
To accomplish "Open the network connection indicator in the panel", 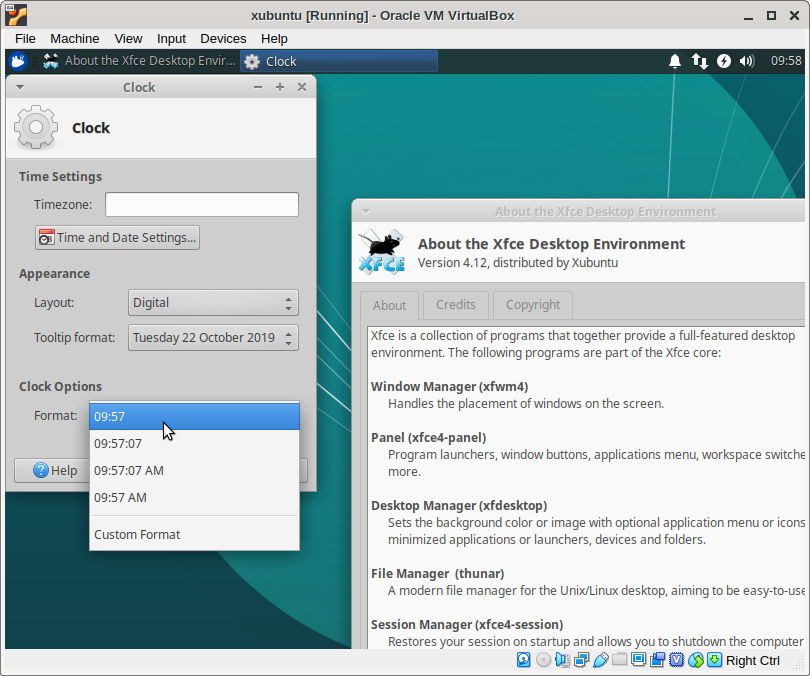I will click(699, 61).
